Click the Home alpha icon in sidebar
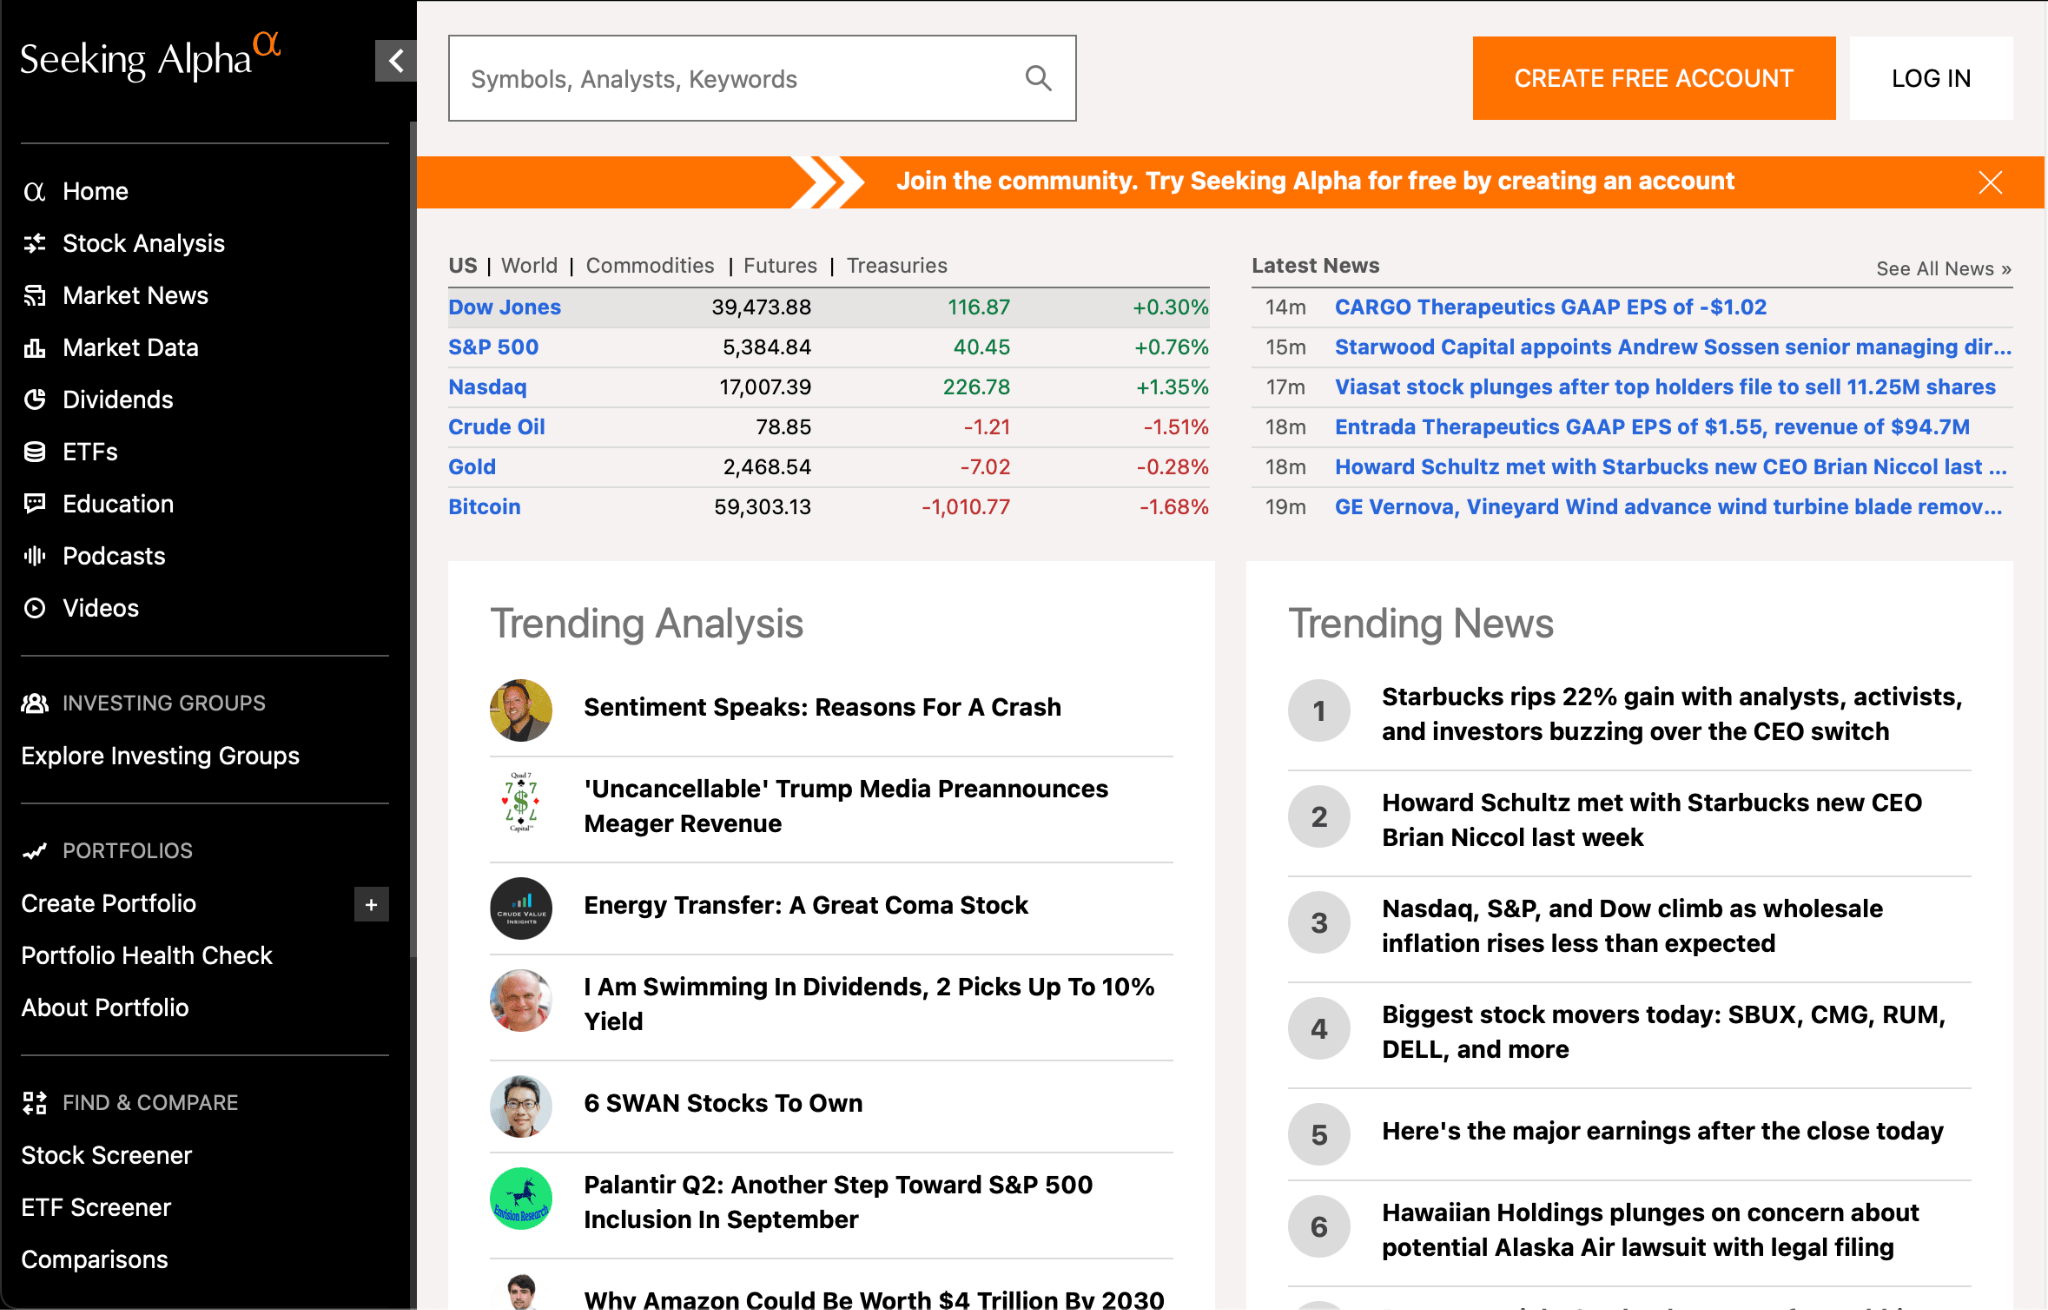 point(35,191)
